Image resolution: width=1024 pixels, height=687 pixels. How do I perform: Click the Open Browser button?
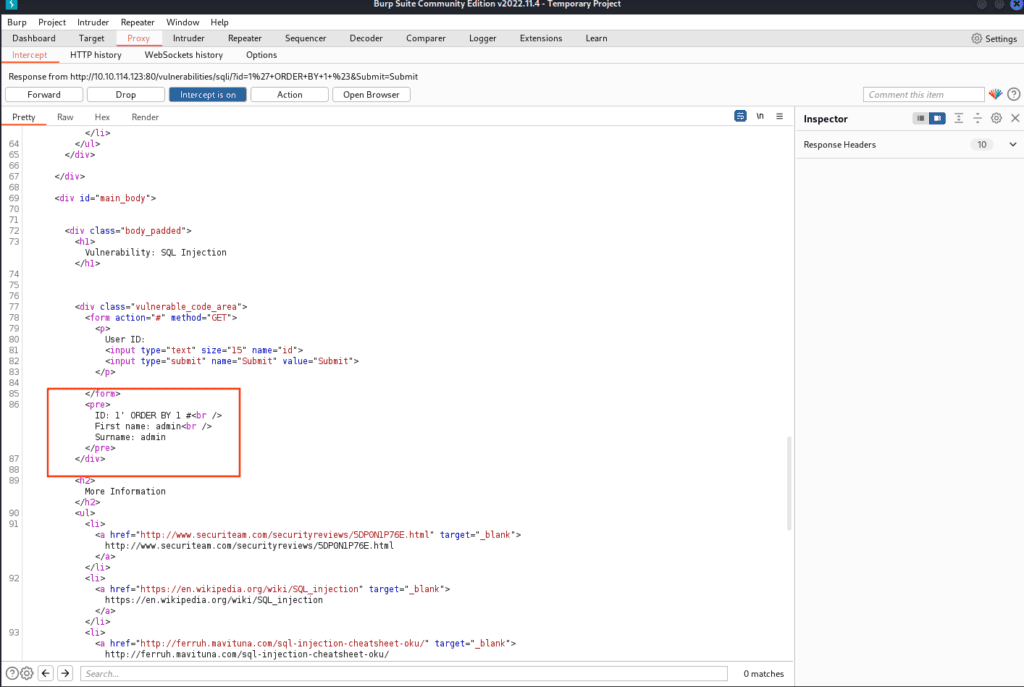(371, 95)
